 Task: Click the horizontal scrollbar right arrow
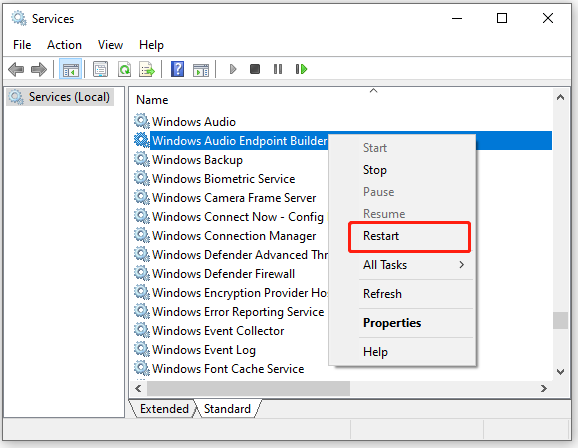point(544,389)
